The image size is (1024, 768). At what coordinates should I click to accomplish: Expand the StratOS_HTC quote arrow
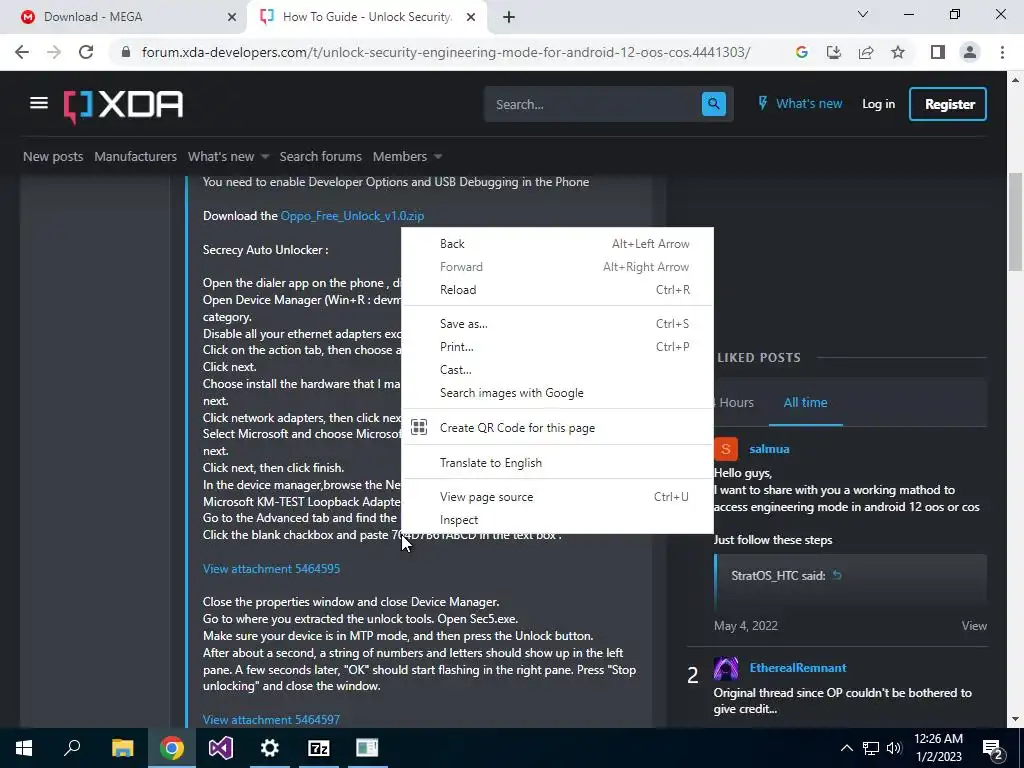837,575
